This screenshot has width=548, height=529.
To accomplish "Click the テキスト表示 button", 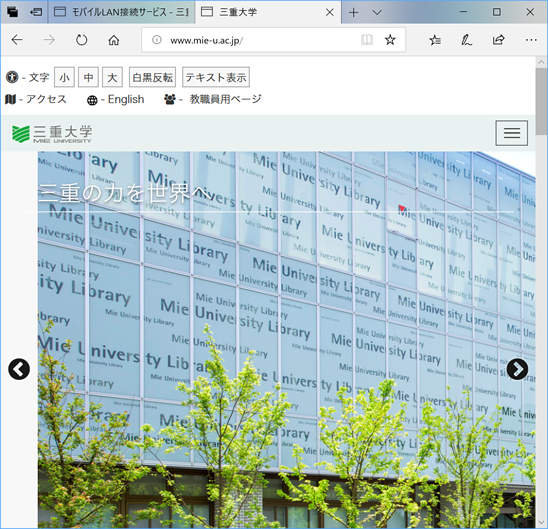I will [216, 77].
